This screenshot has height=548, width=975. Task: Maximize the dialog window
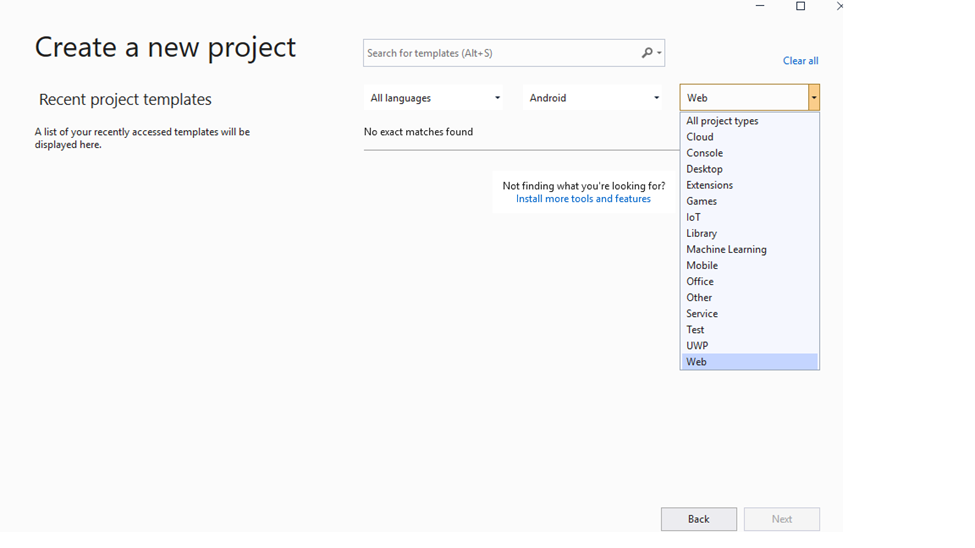click(800, 6)
